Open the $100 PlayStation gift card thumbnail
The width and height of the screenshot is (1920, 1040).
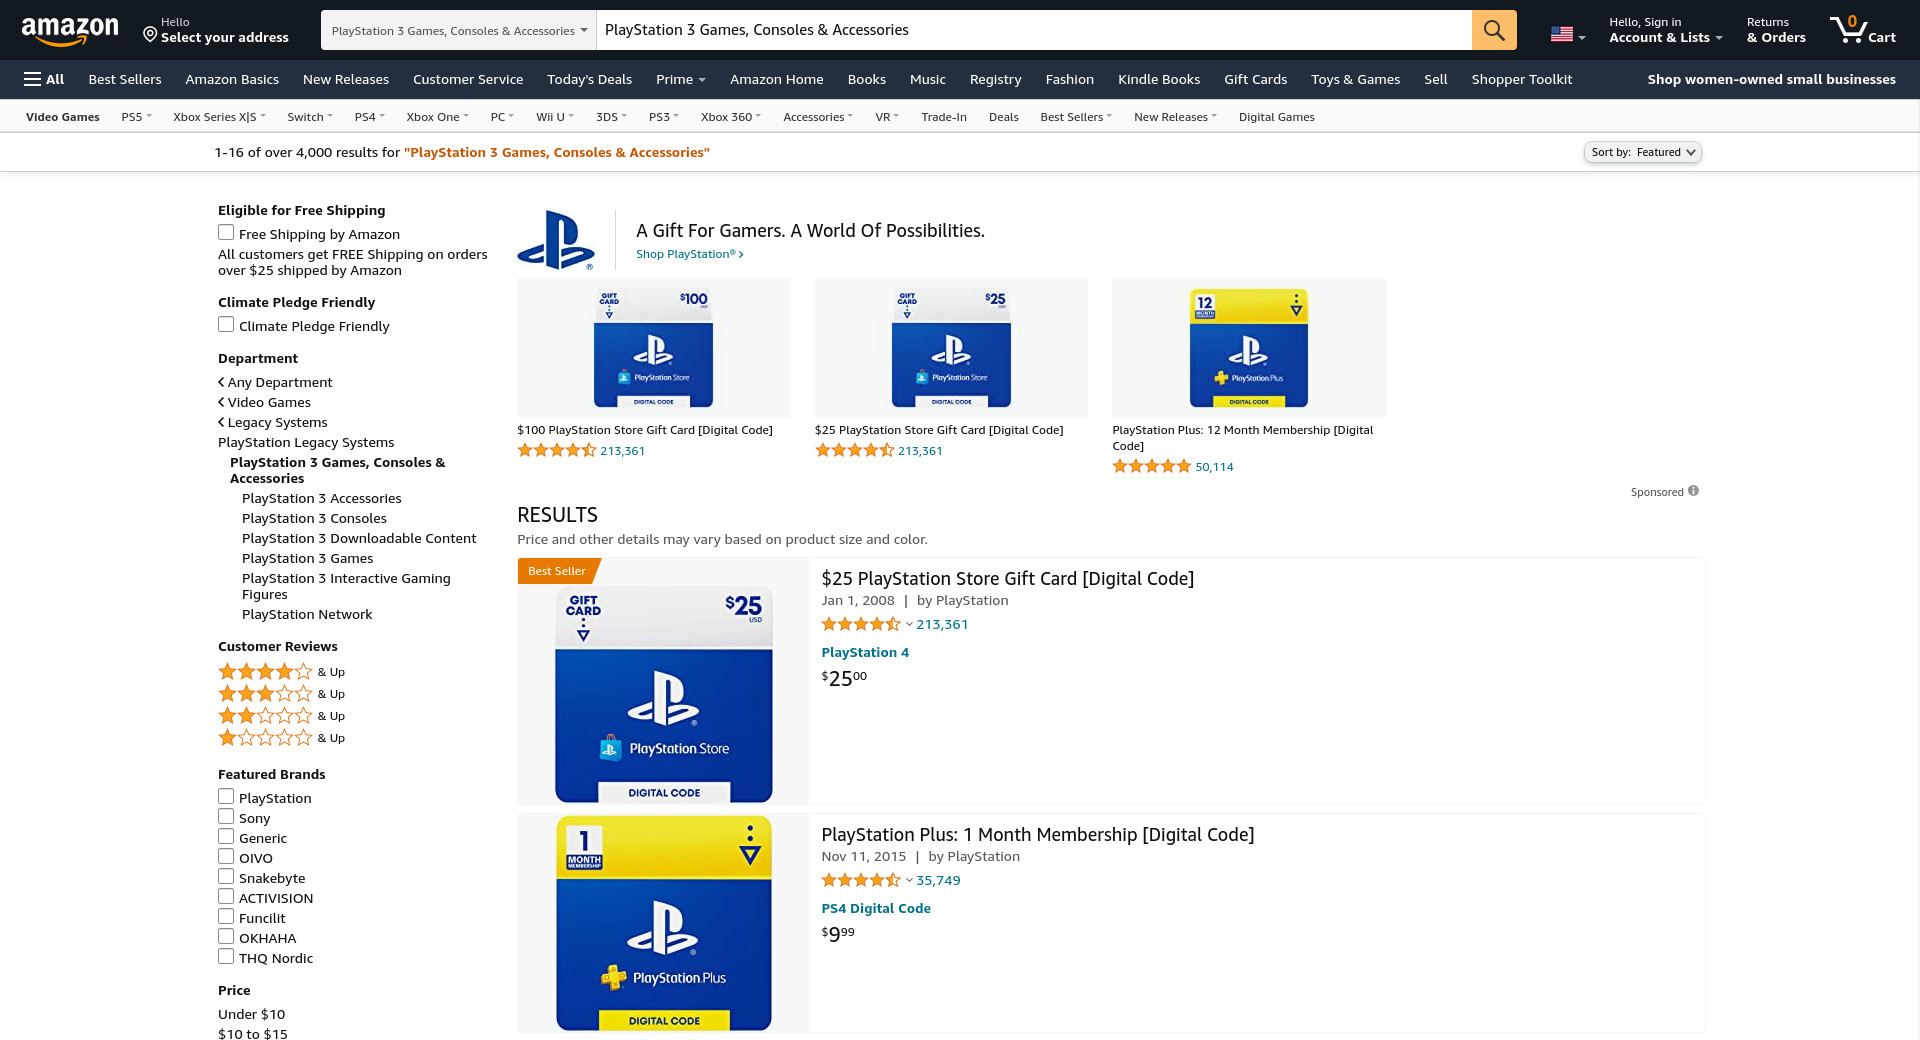tap(653, 348)
